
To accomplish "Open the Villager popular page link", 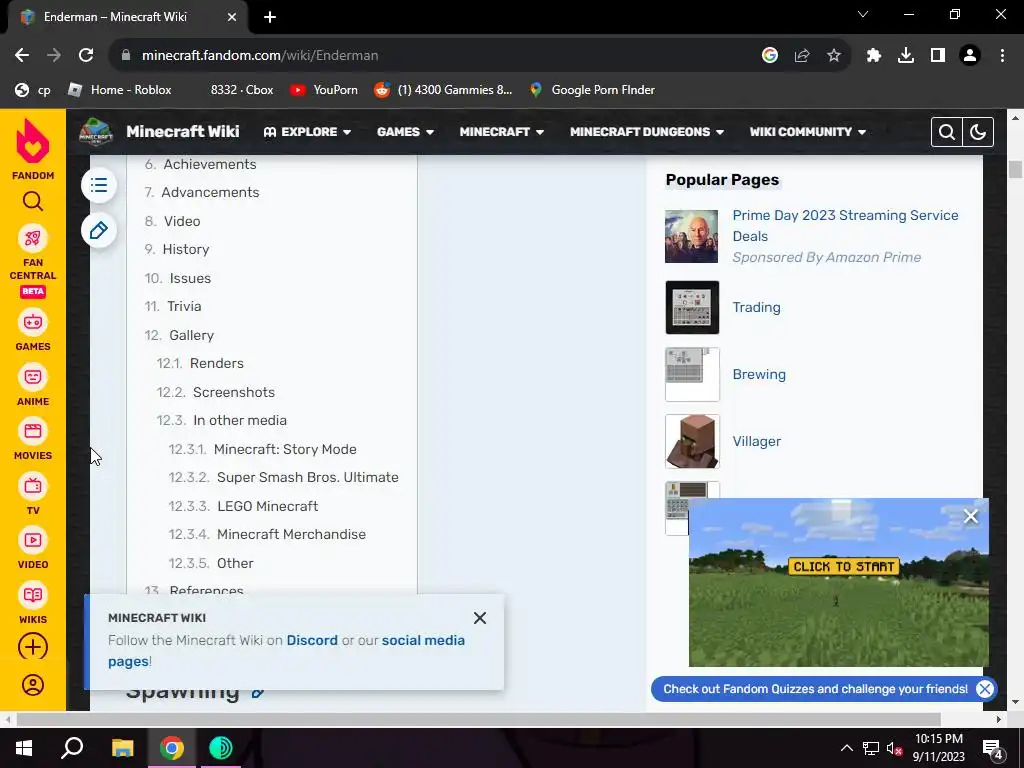I will click(x=756, y=441).
